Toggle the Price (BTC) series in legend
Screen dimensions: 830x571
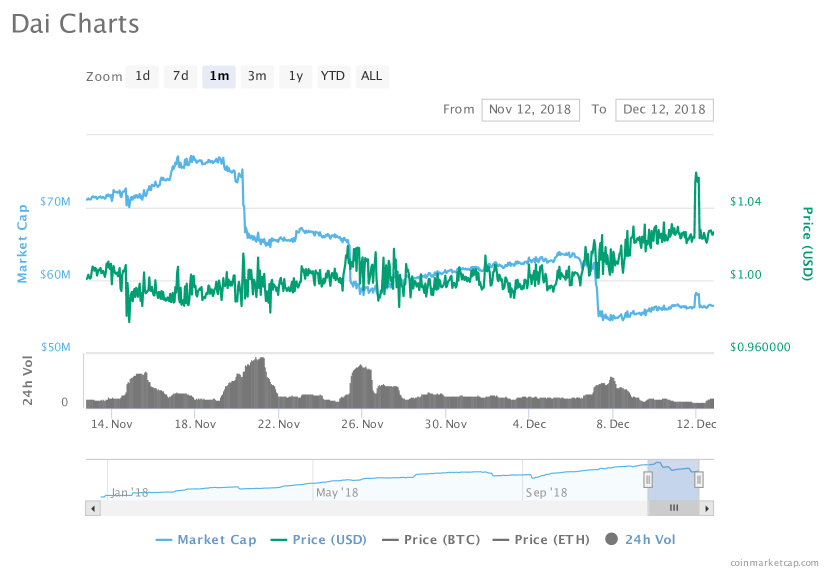click(431, 540)
